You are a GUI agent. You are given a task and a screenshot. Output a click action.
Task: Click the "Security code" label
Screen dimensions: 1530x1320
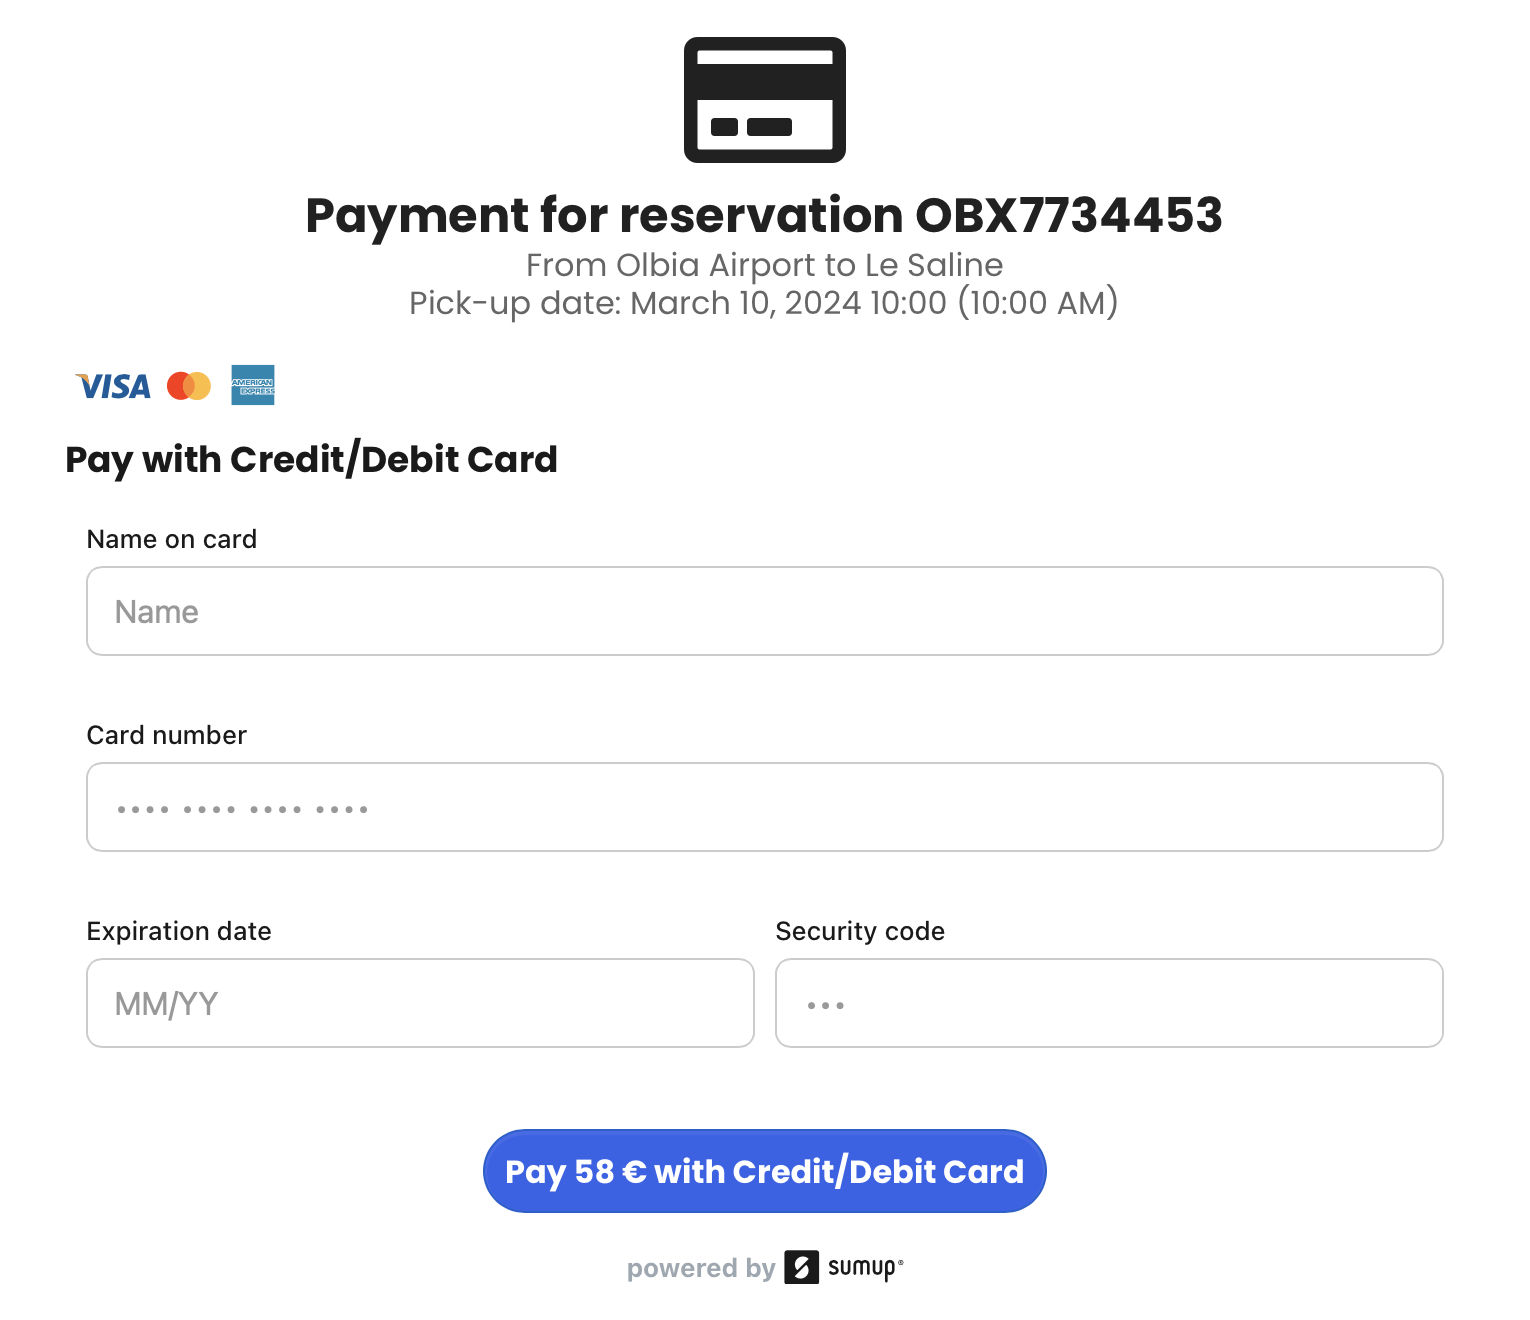(860, 931)
